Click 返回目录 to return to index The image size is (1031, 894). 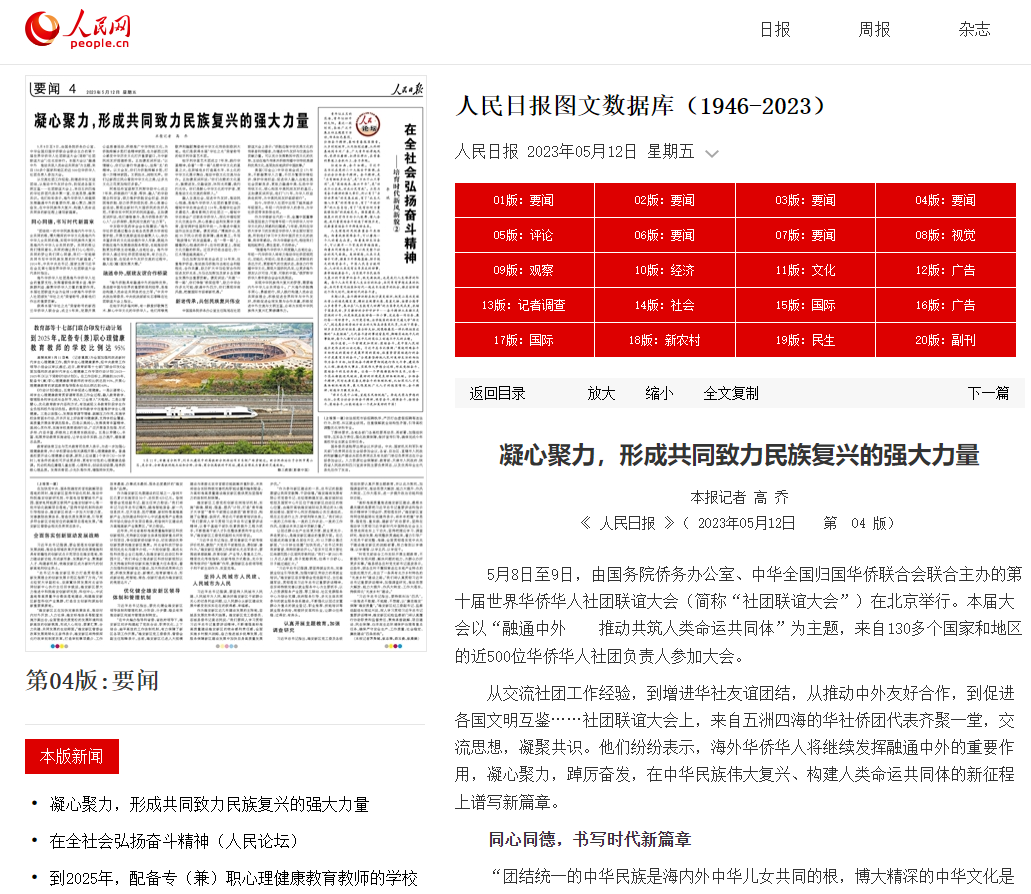[498, 393]
